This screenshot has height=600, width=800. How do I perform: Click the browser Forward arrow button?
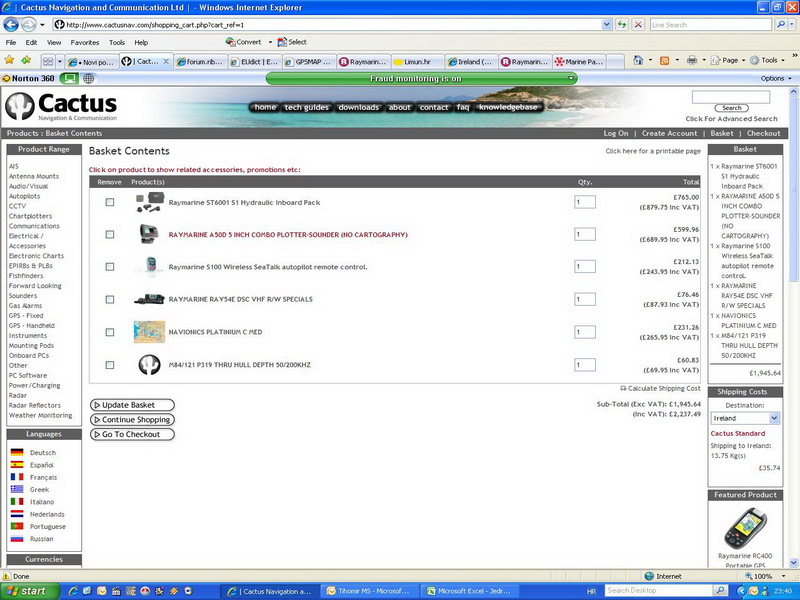pyautogui.click(x=29, y=24)
